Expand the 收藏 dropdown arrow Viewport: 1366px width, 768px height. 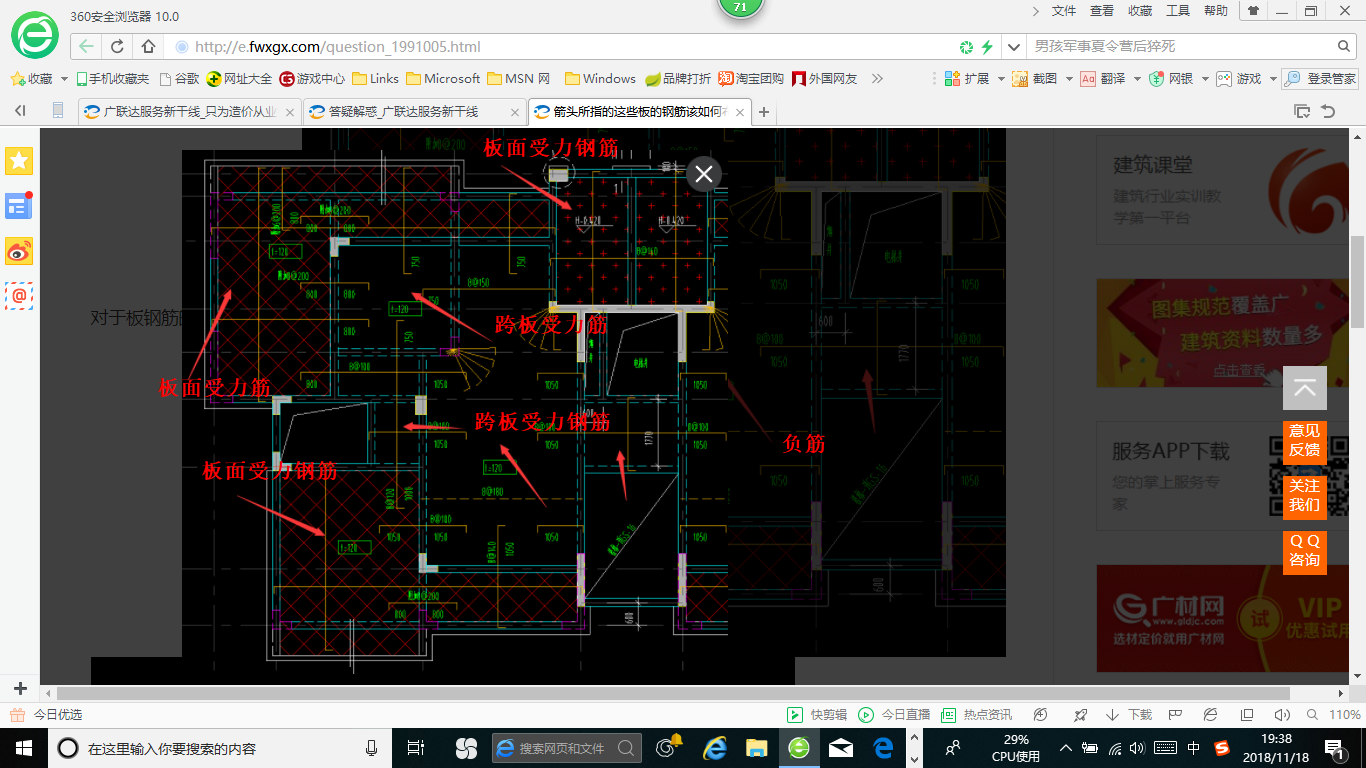point(64,78)
